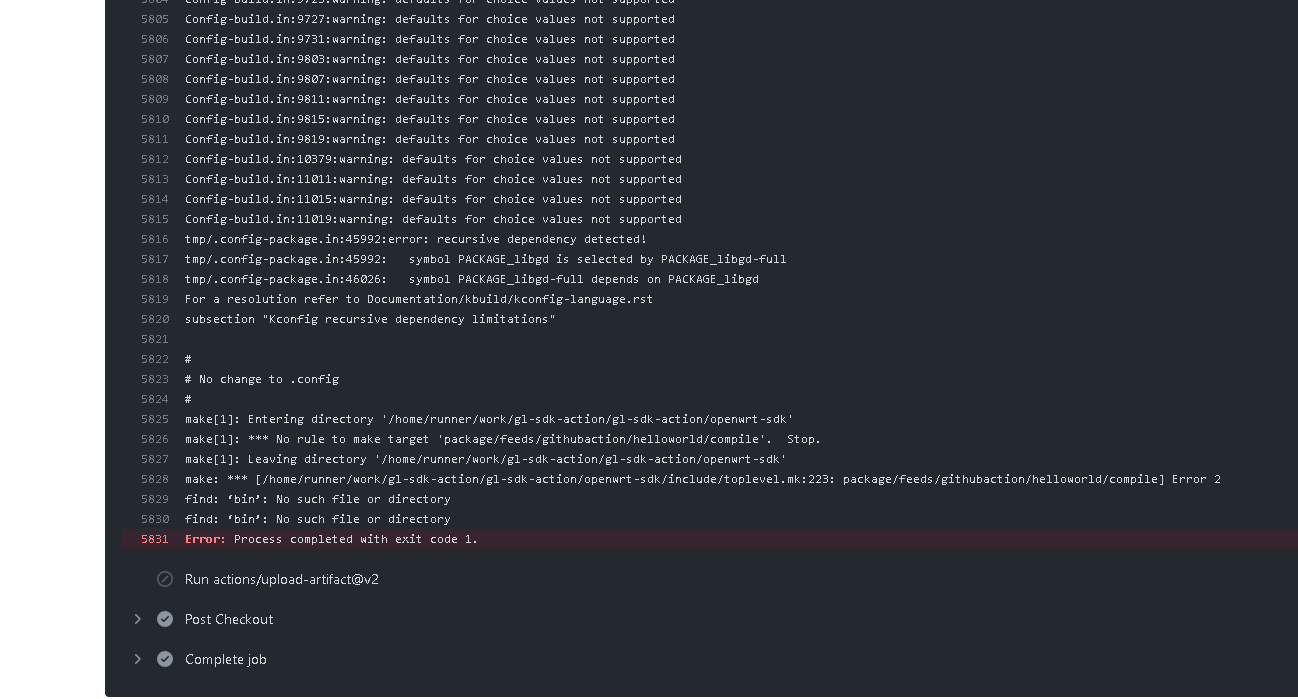The image size is (1298, 699).
Task: Expand the Complete job step chevron
Action: [138, 659]
